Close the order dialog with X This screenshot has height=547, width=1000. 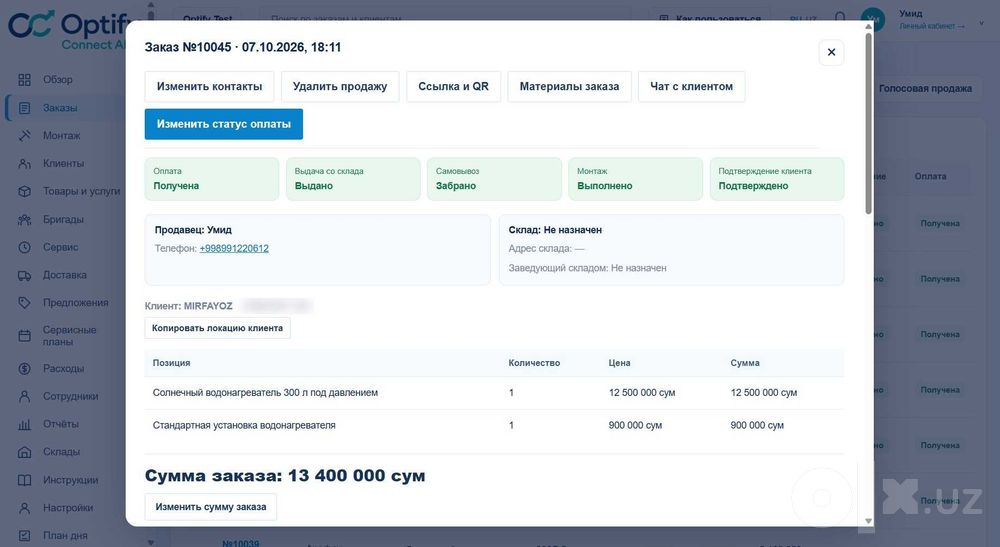[x=831, y=52]
